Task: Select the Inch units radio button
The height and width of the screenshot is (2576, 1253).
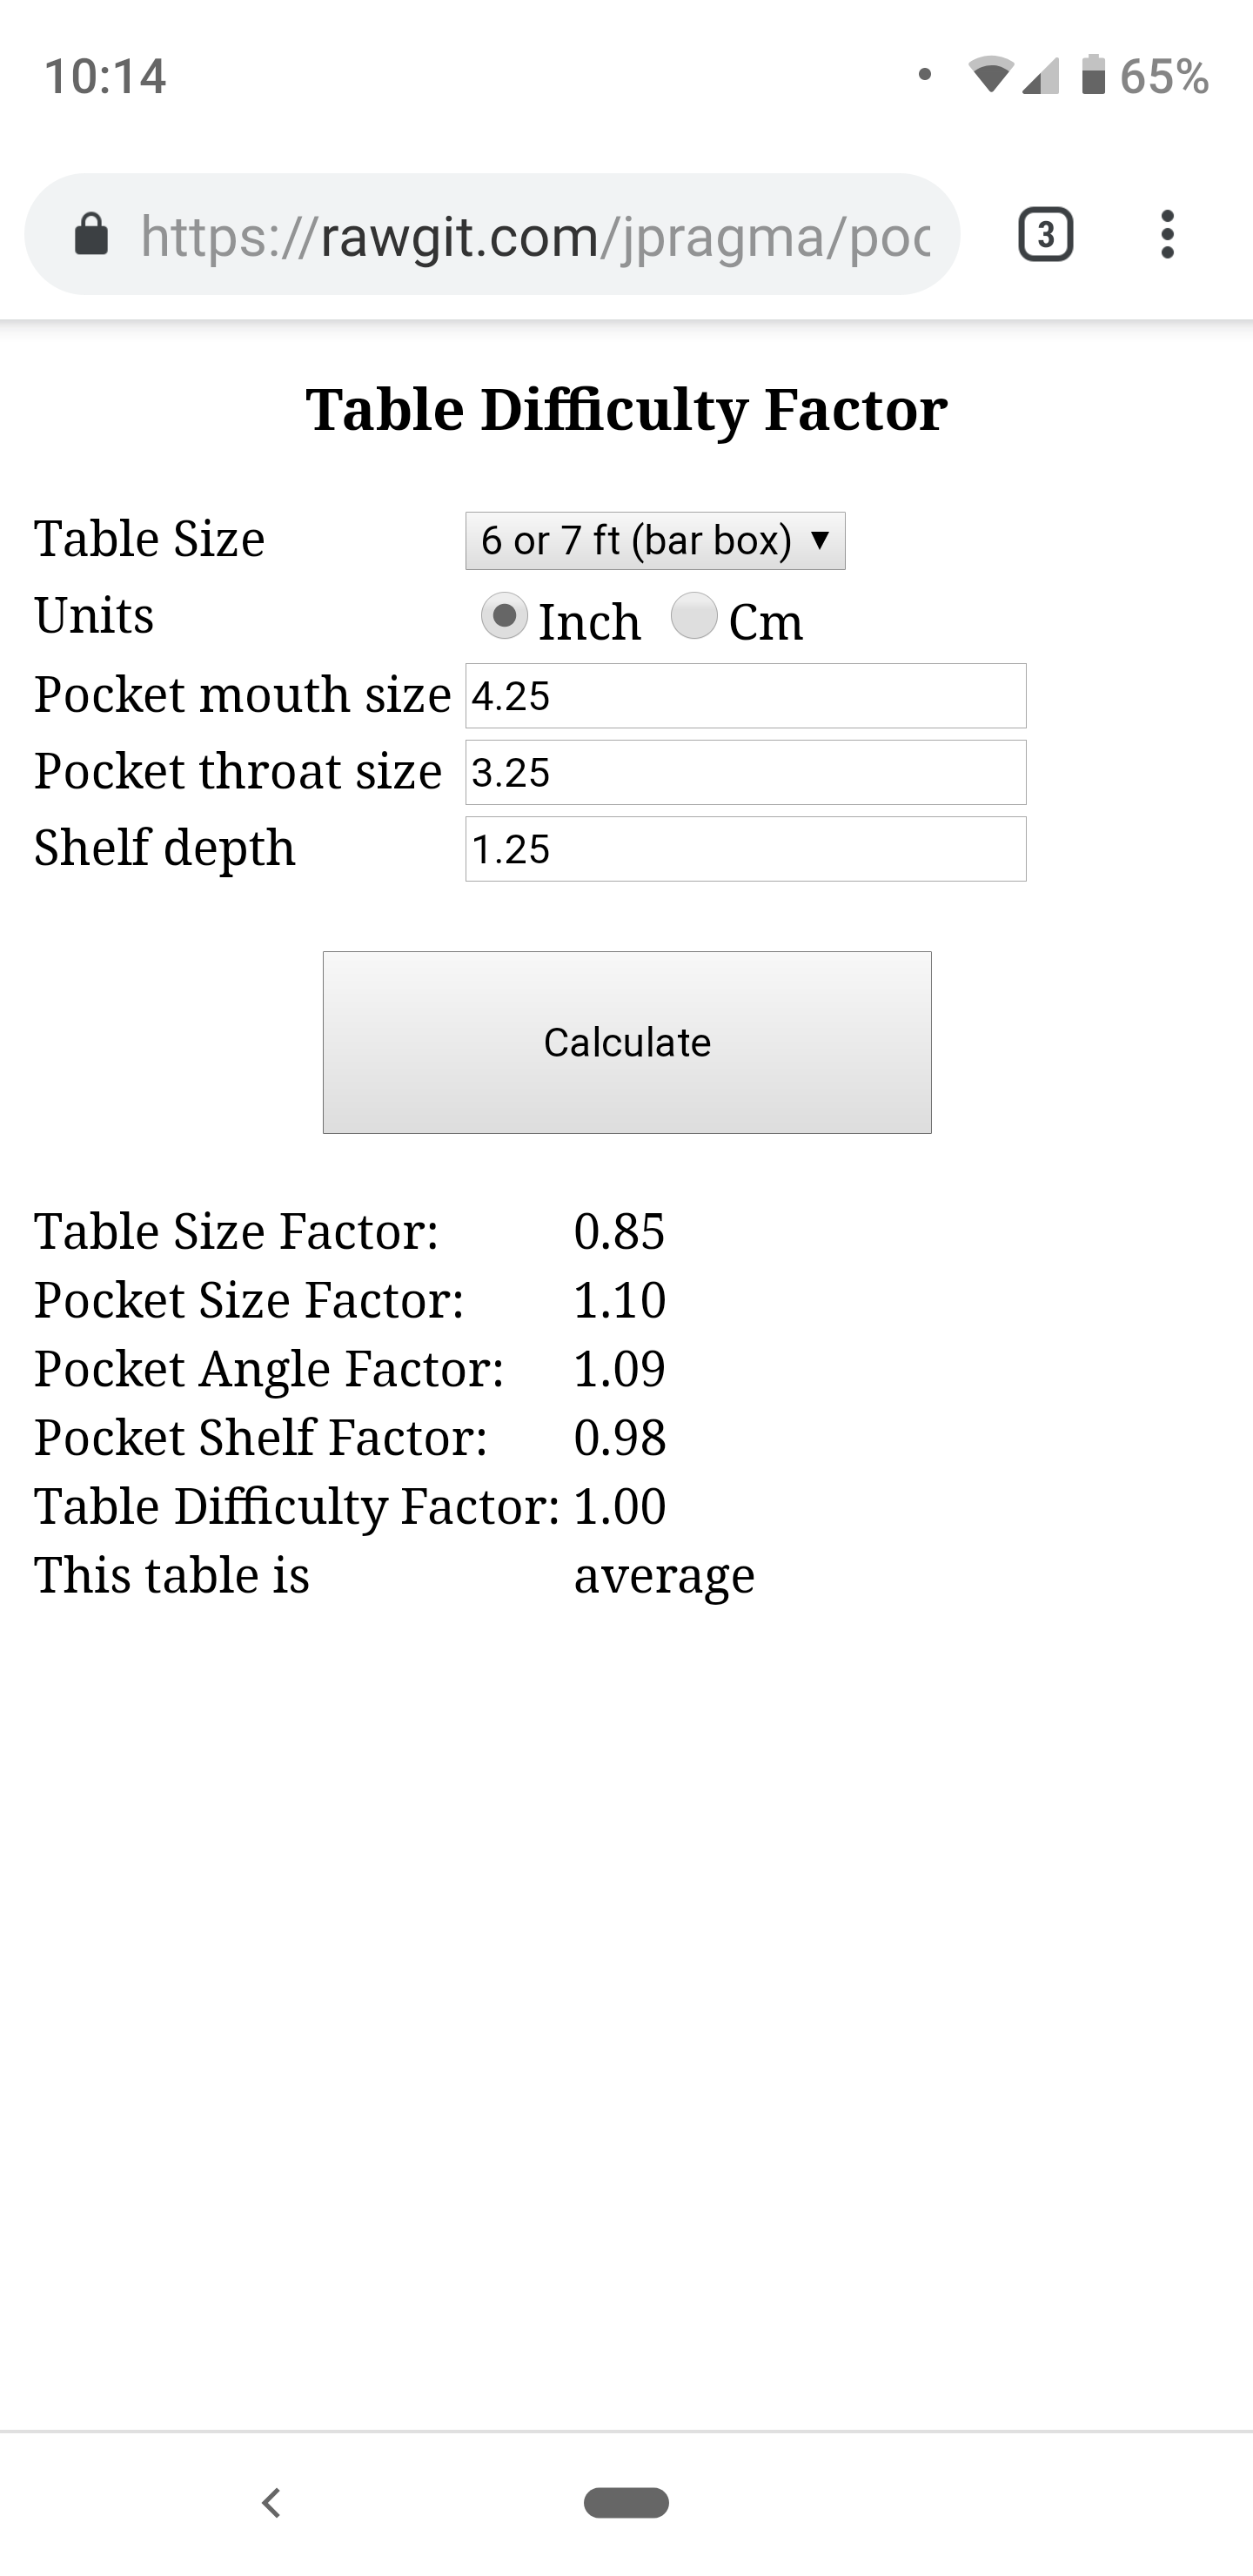Action: coord(504,616)
